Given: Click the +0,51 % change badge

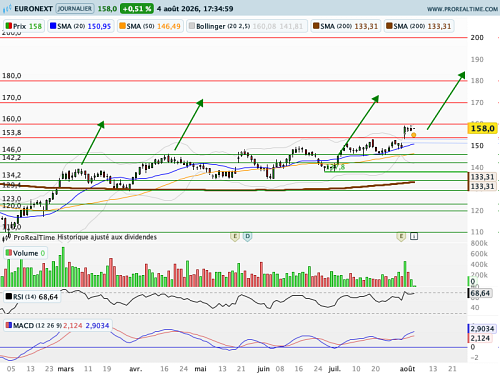Looking at the screenshot, I should tap(137, 9).
